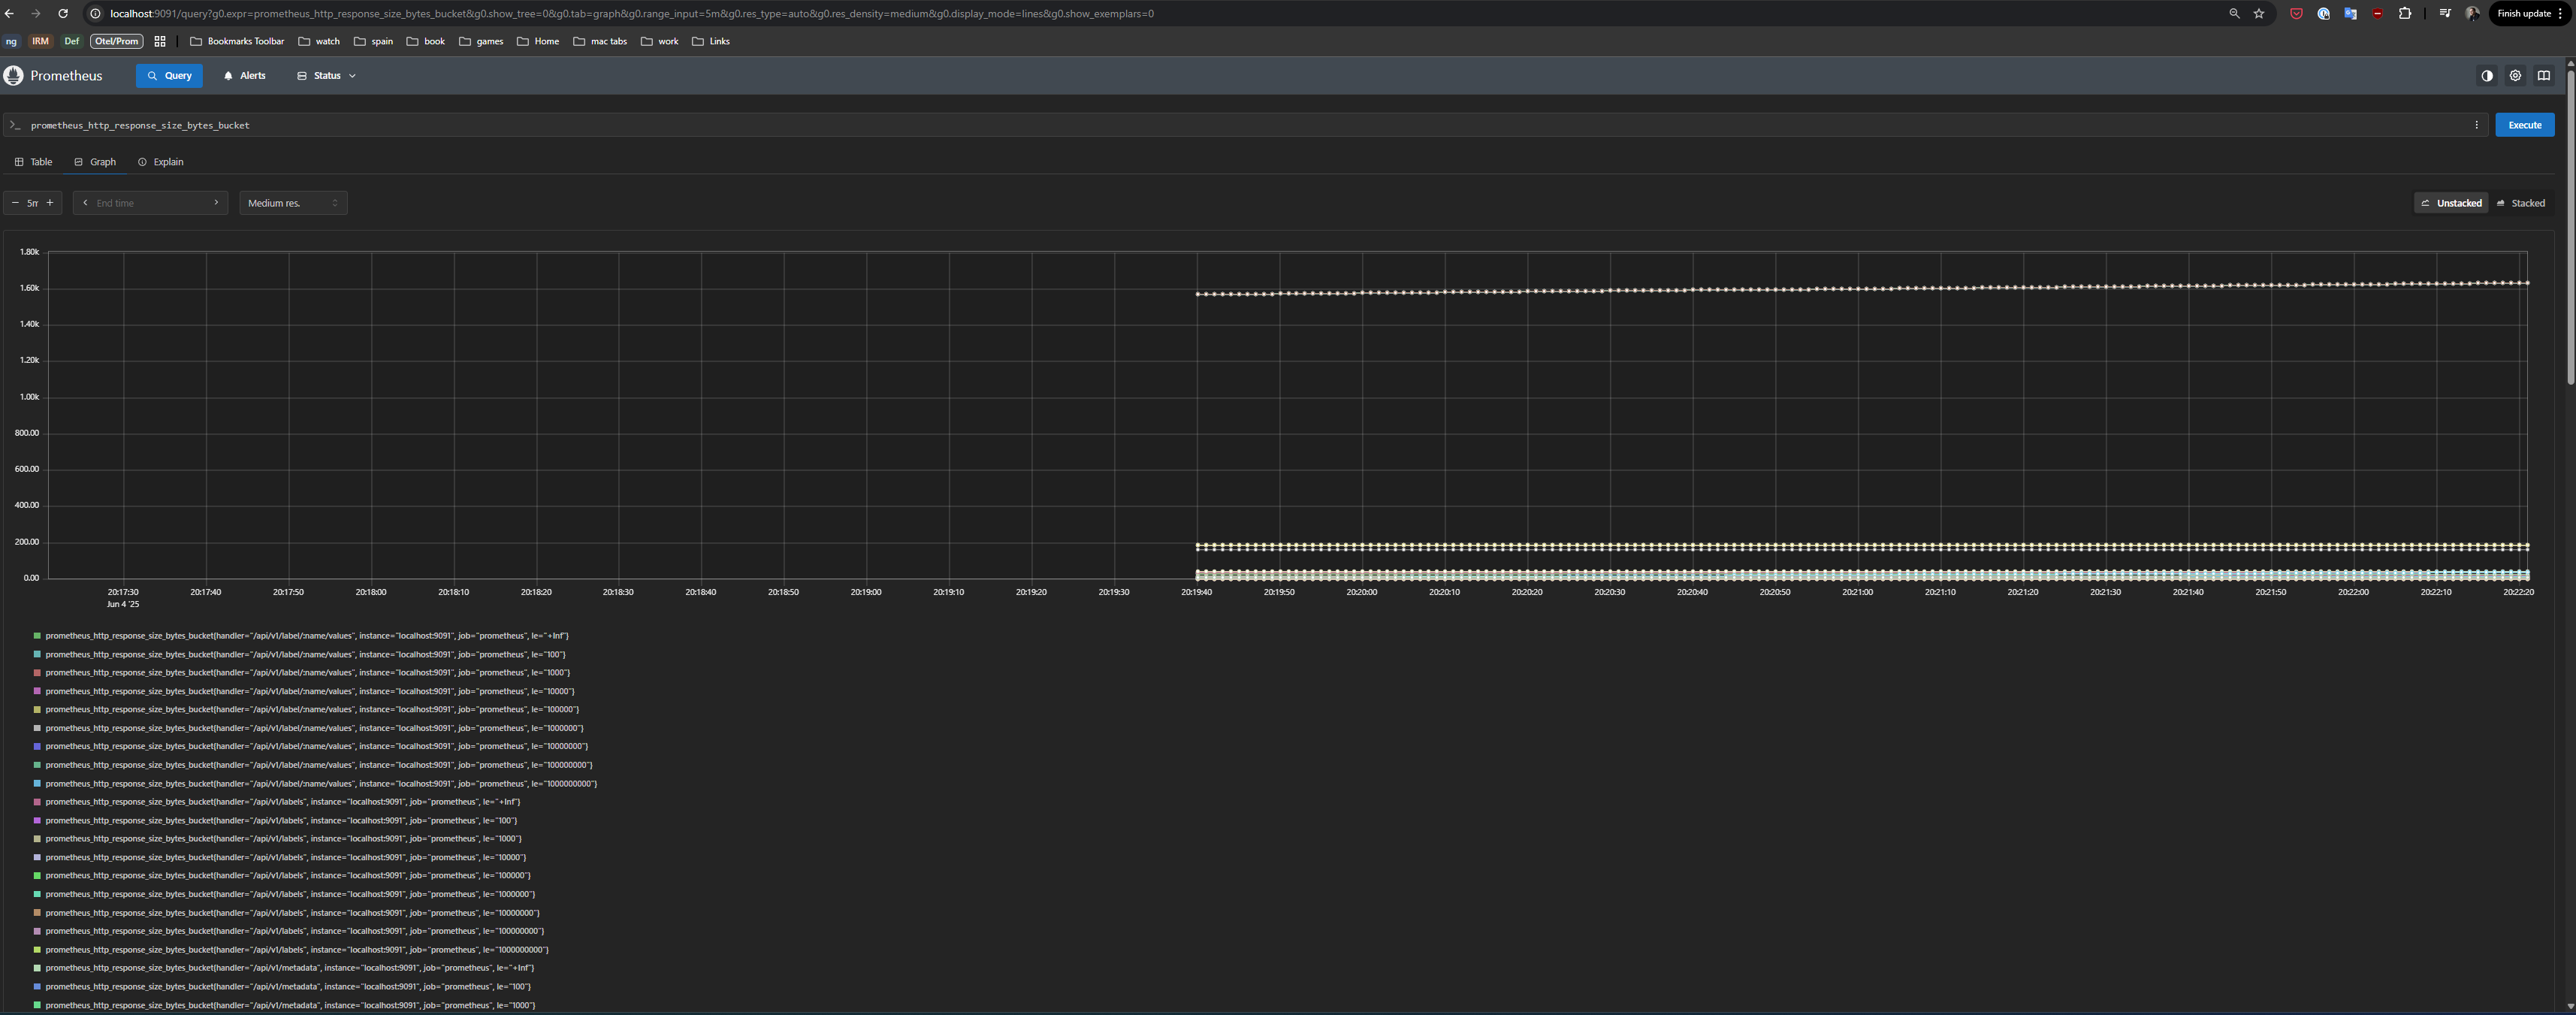Toggle series le="1000" for /api/v1/label/:name/values
The width and height of the screenshot is (2576, 1015).
[x=301, y=673]
